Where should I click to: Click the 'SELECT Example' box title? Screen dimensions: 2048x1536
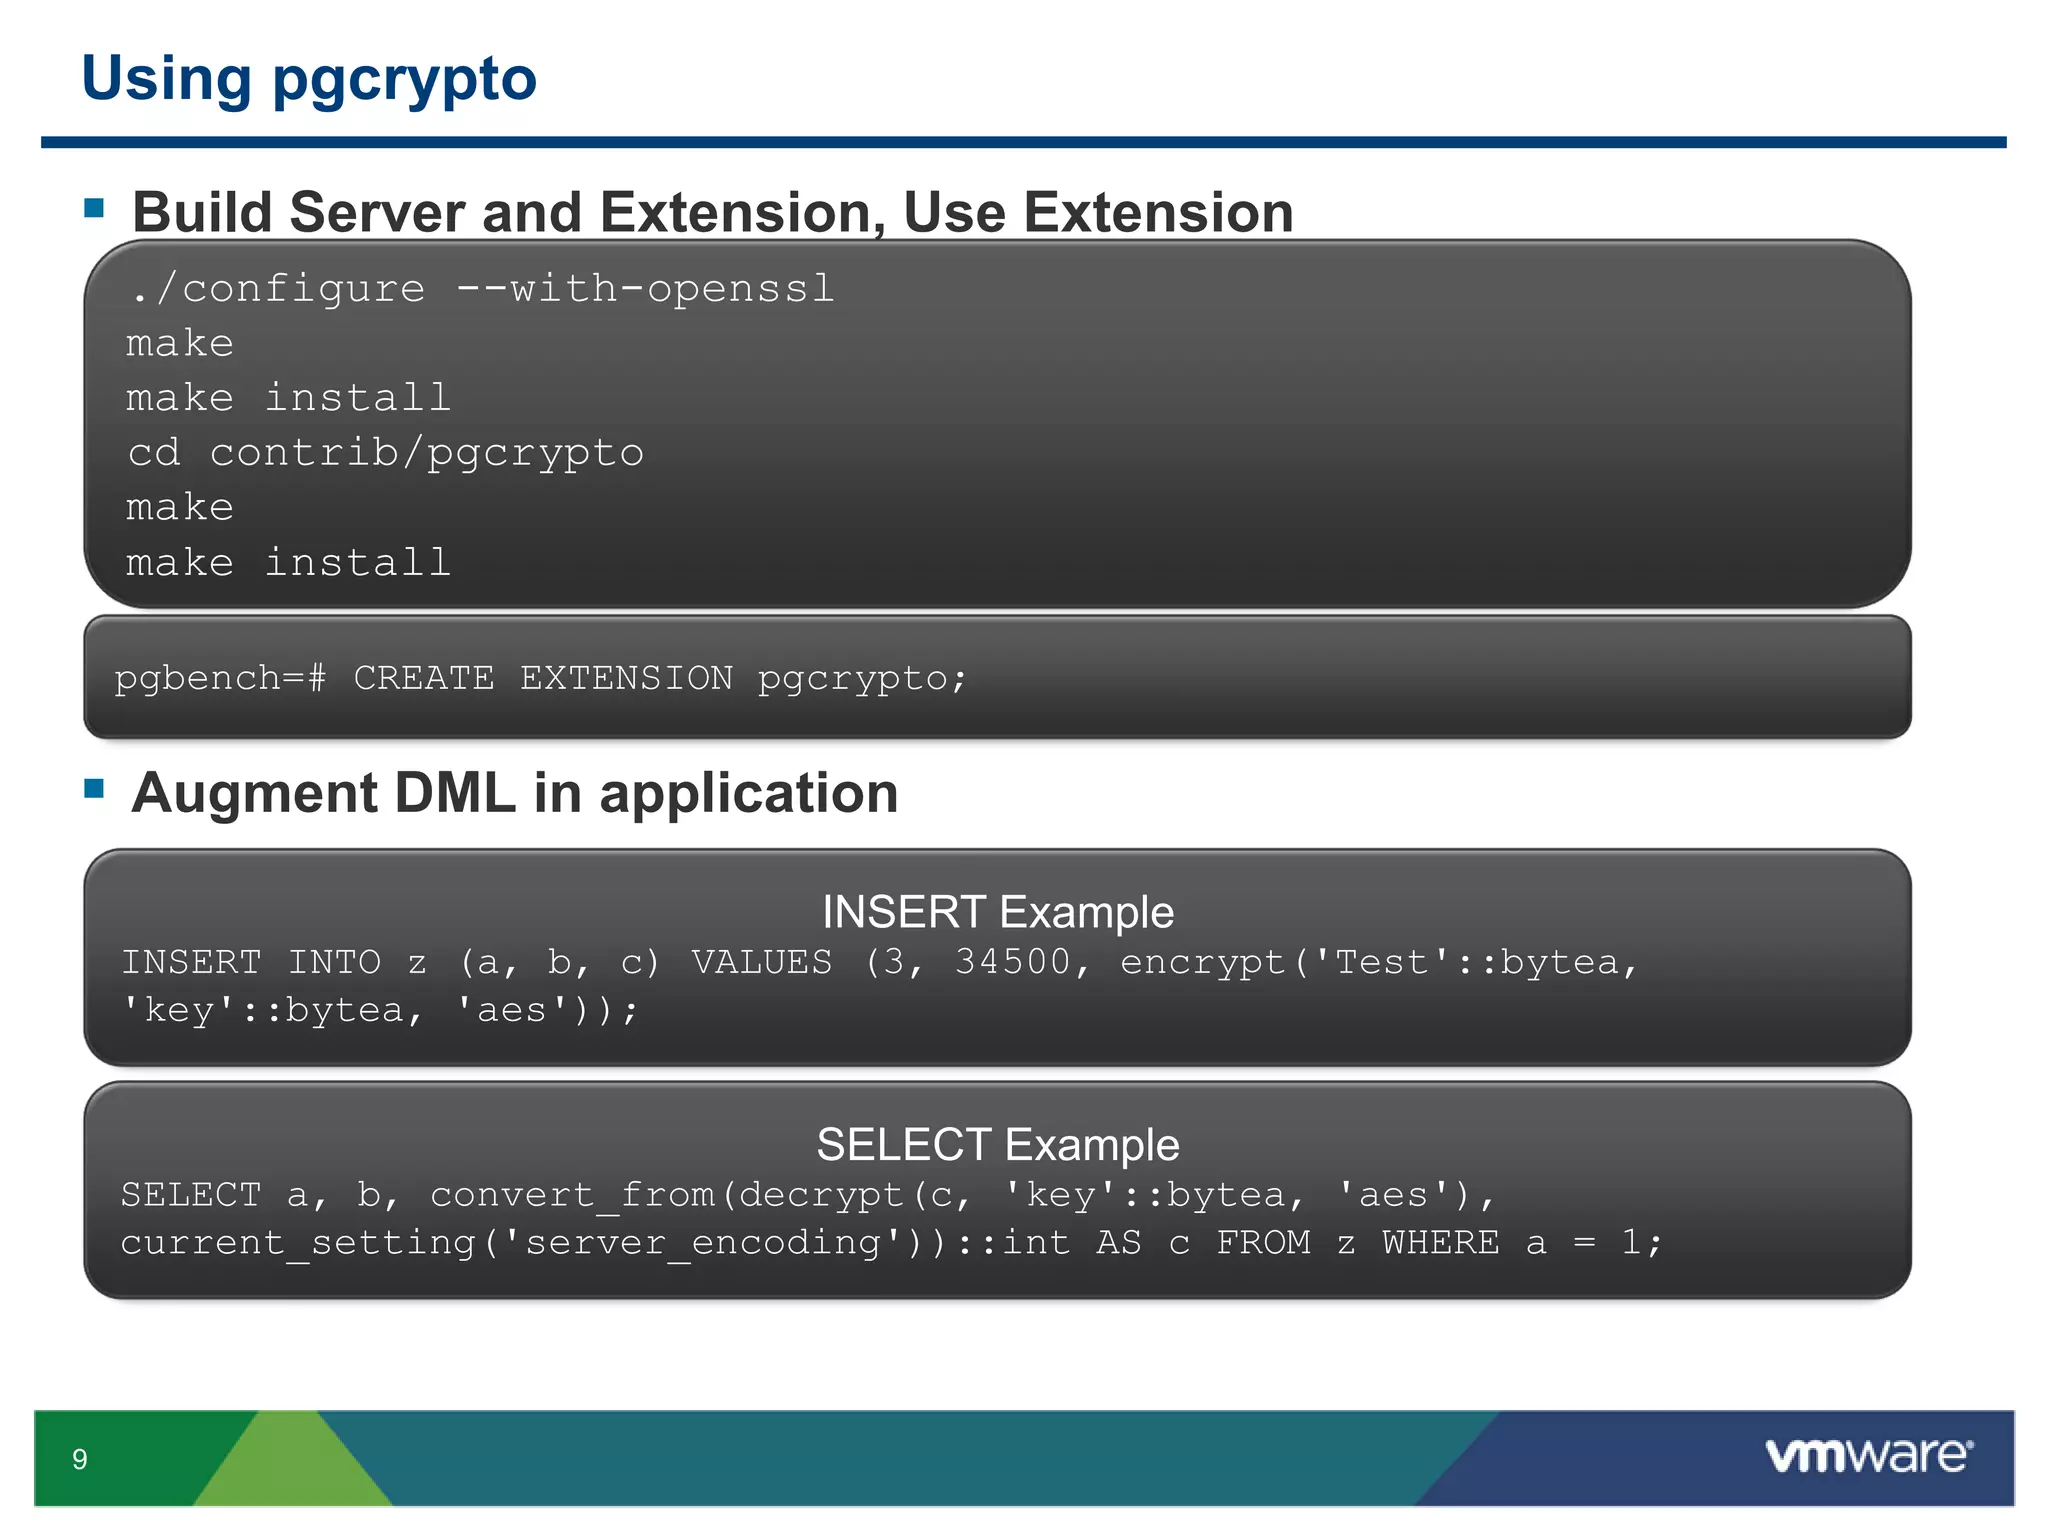pos(997,1145)
